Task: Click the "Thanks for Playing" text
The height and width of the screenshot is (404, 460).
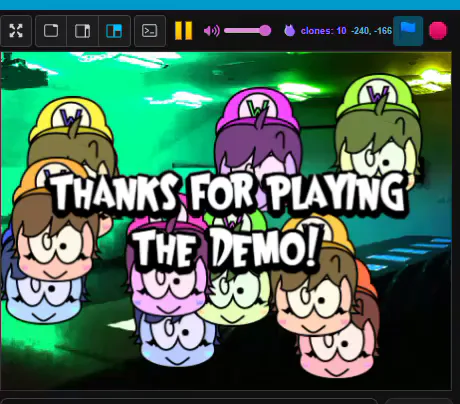Action: 229,193
